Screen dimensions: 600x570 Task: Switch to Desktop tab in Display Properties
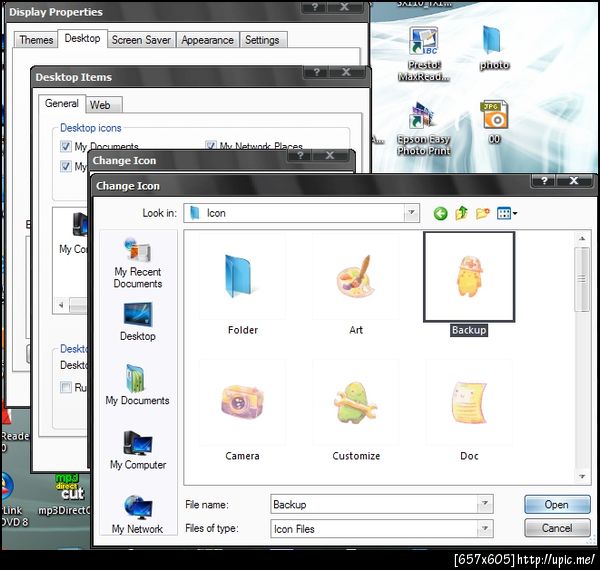[82, 38]
